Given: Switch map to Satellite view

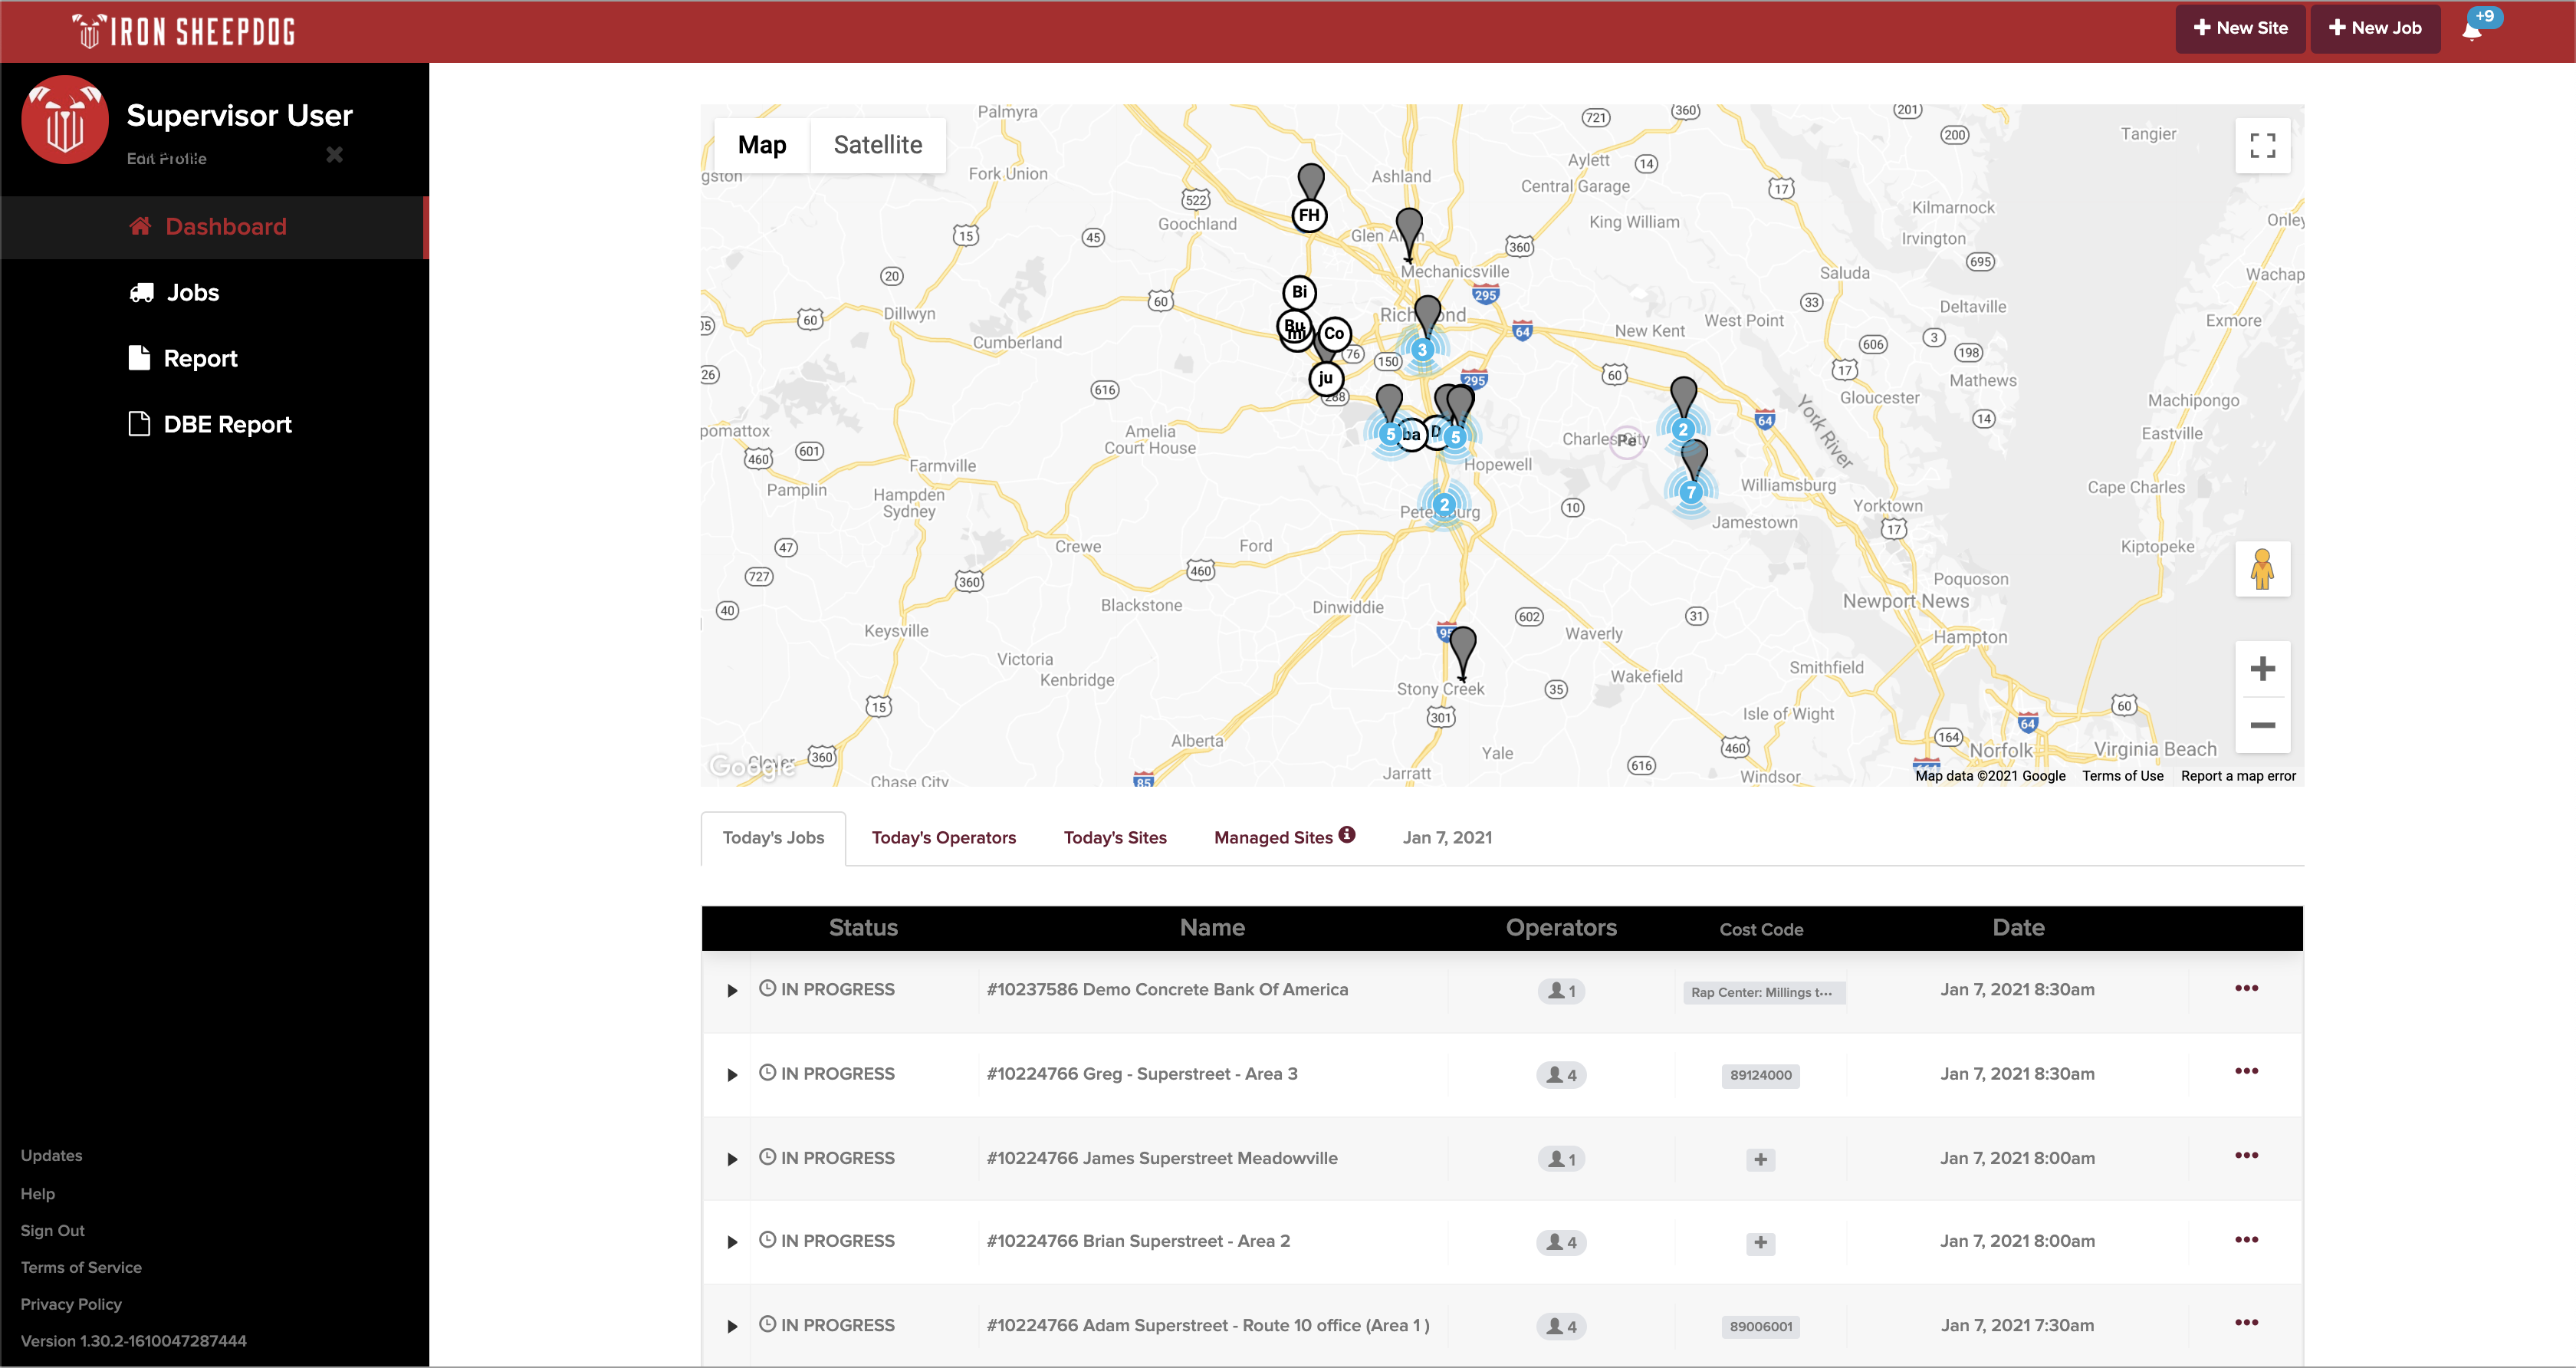Looking at the screenshot, I should (x=877, y=145).
